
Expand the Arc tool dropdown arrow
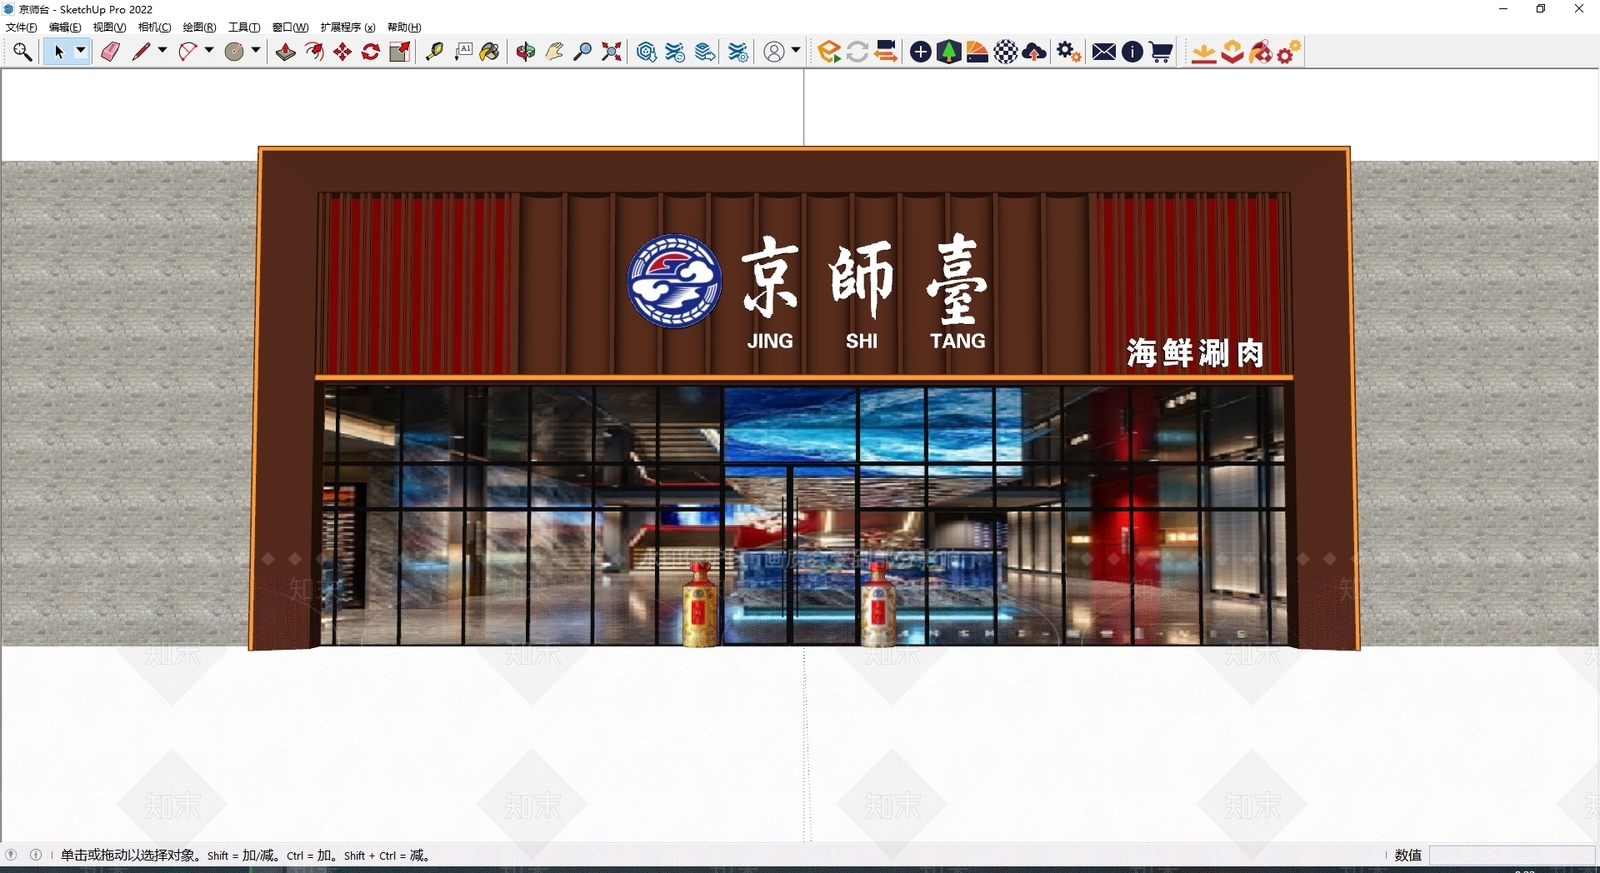tap(209, 51)
